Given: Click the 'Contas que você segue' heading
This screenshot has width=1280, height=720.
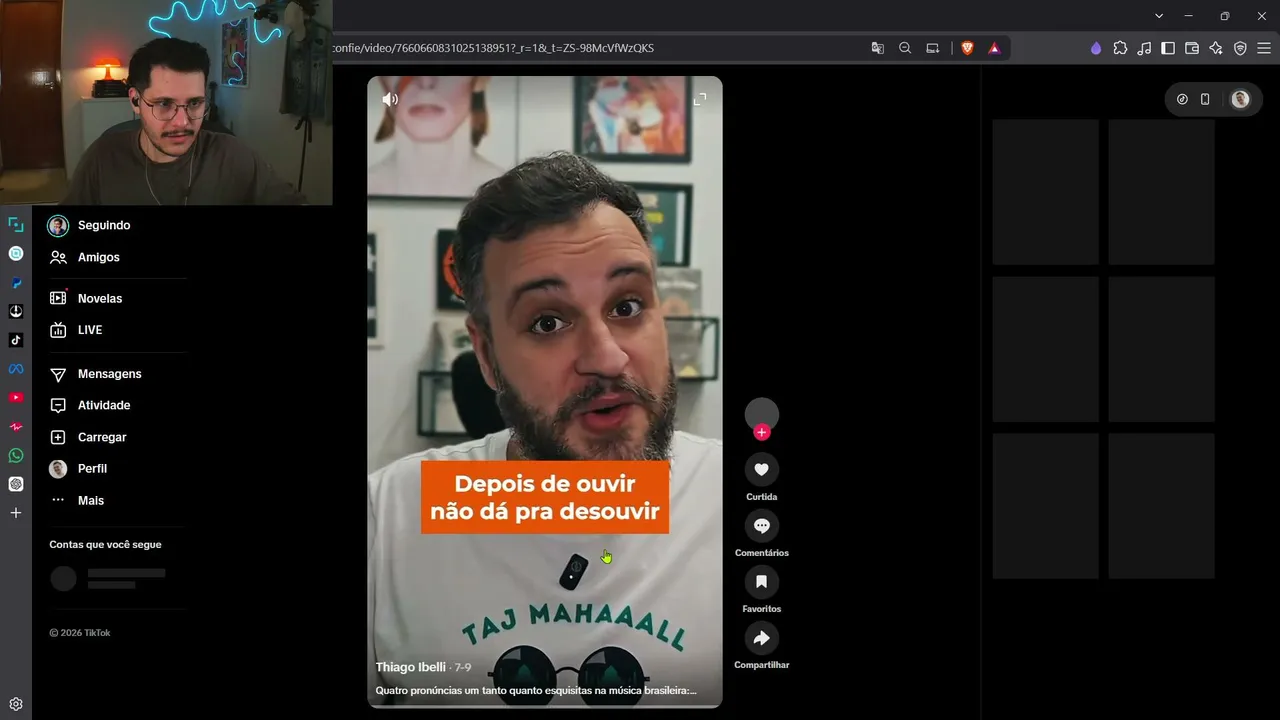Looking at the screenshot, I should (105, 545).
